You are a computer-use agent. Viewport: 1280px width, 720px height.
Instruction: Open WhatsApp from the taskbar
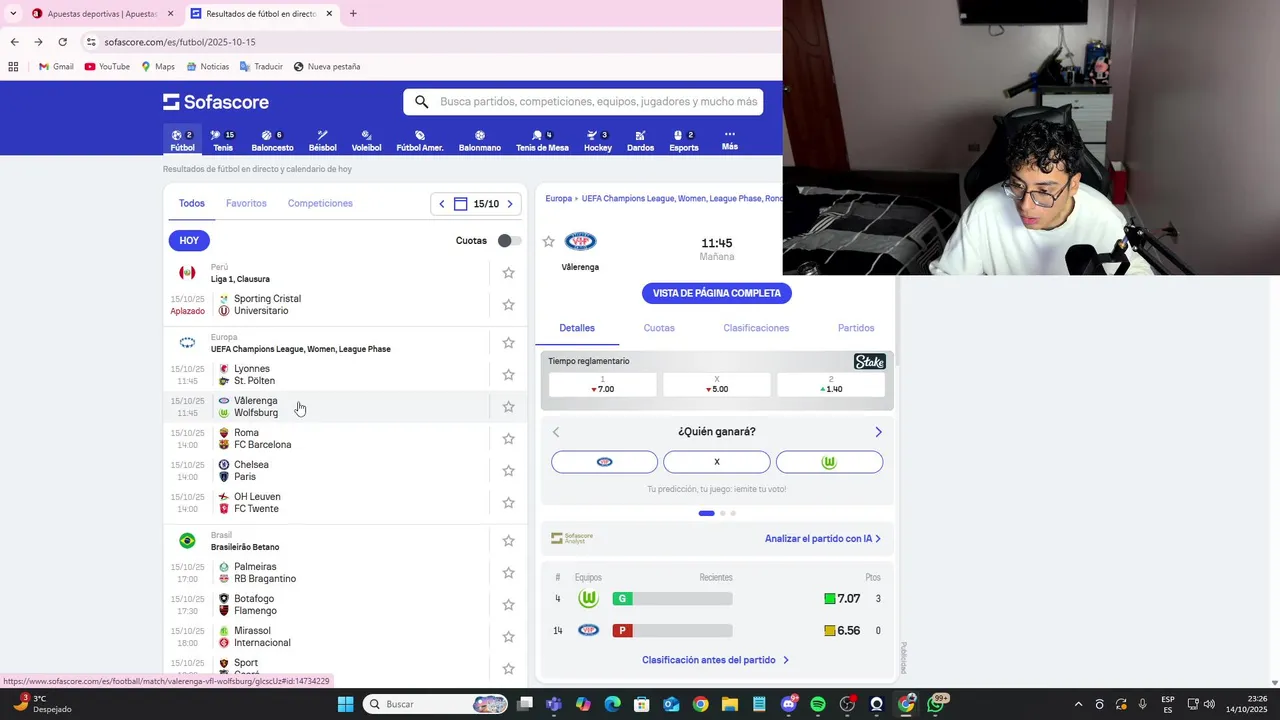[935, 704]
